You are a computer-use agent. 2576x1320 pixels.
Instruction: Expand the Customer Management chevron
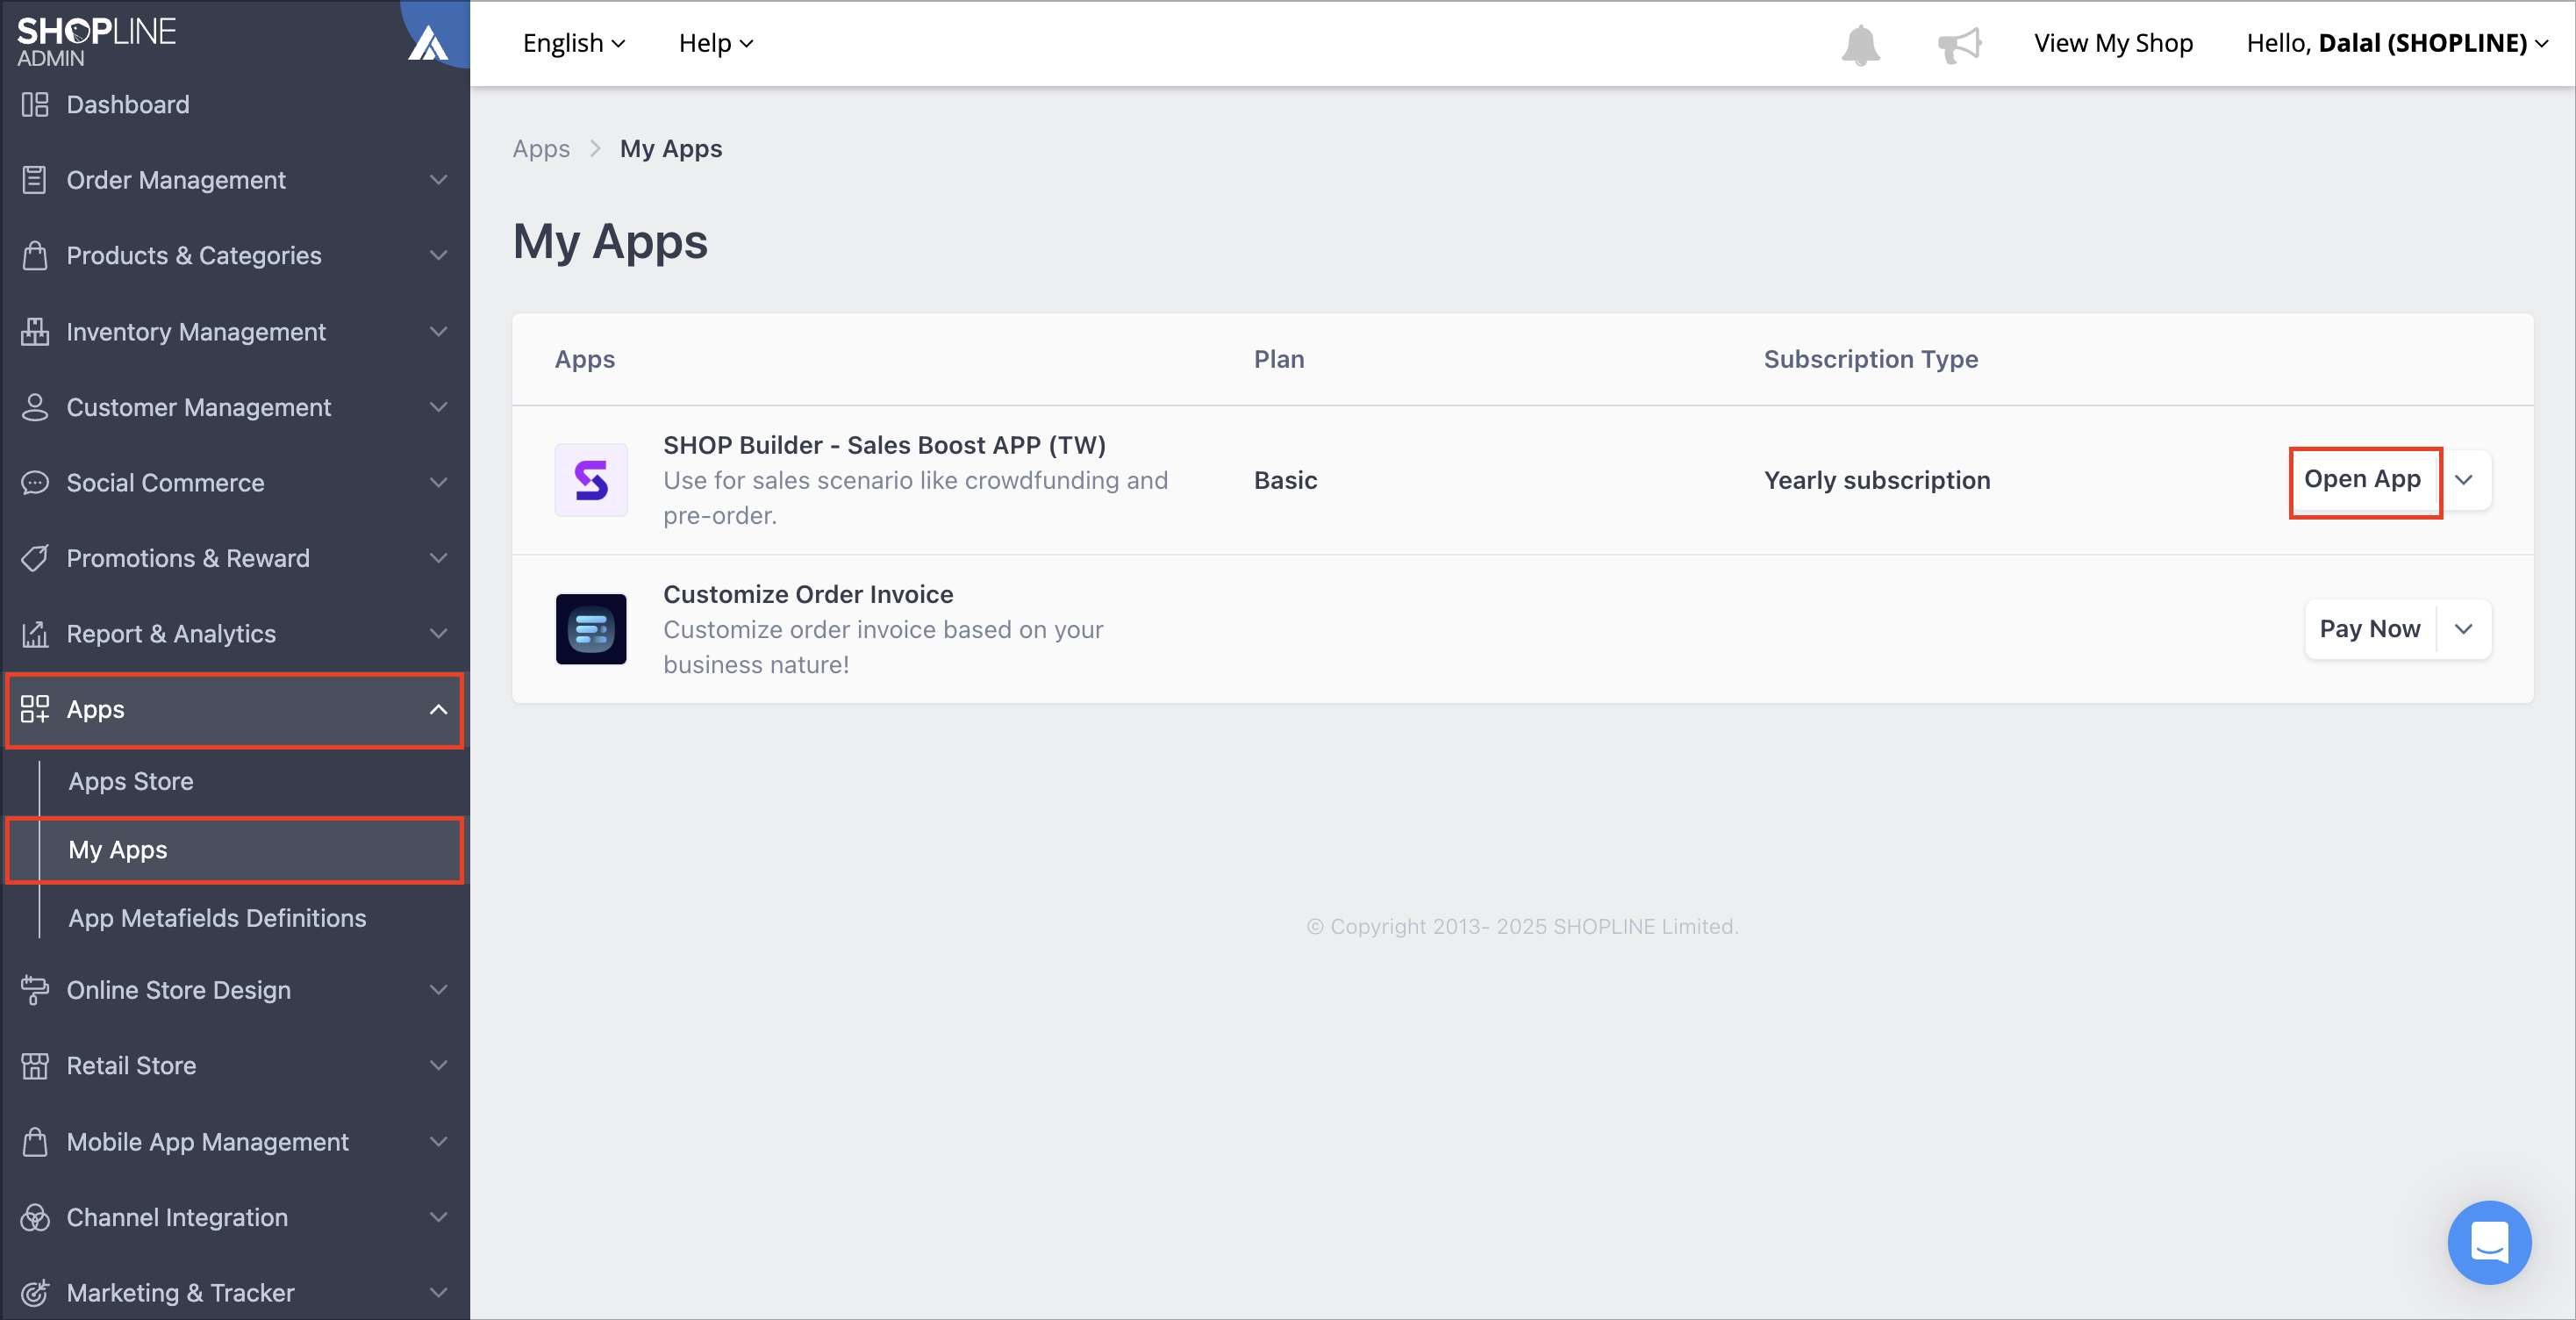pos(438,407)
